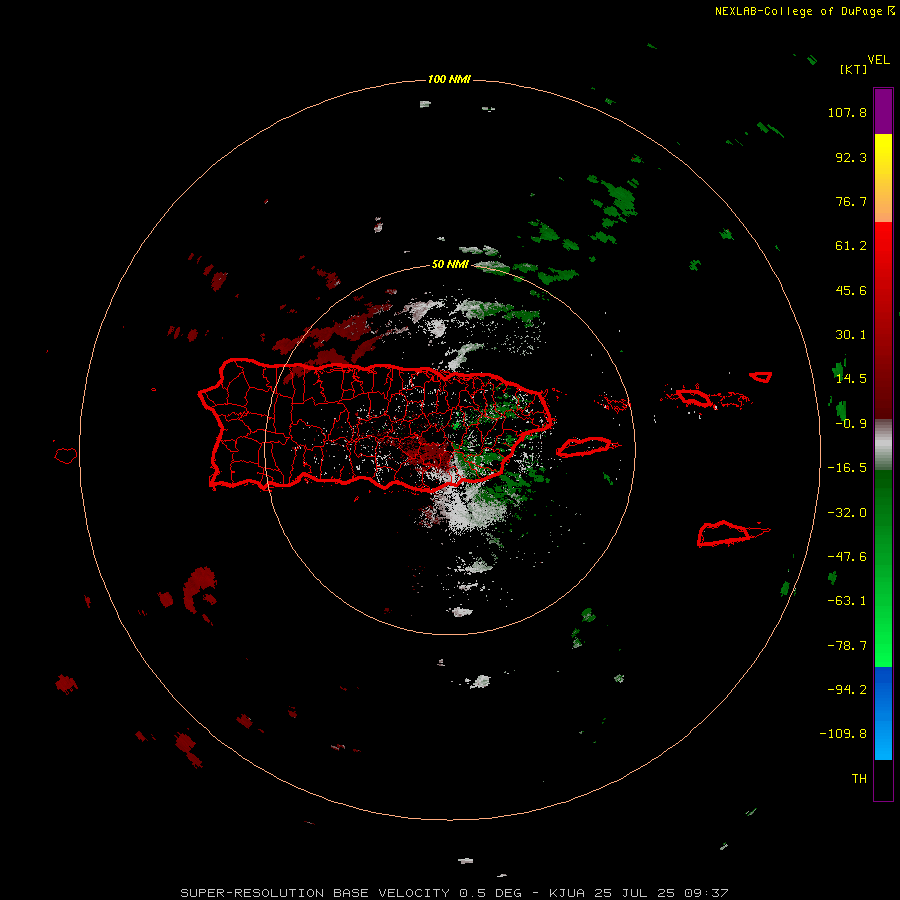
Task: Select the -47.6 scale value
Action: coord(847,557)
